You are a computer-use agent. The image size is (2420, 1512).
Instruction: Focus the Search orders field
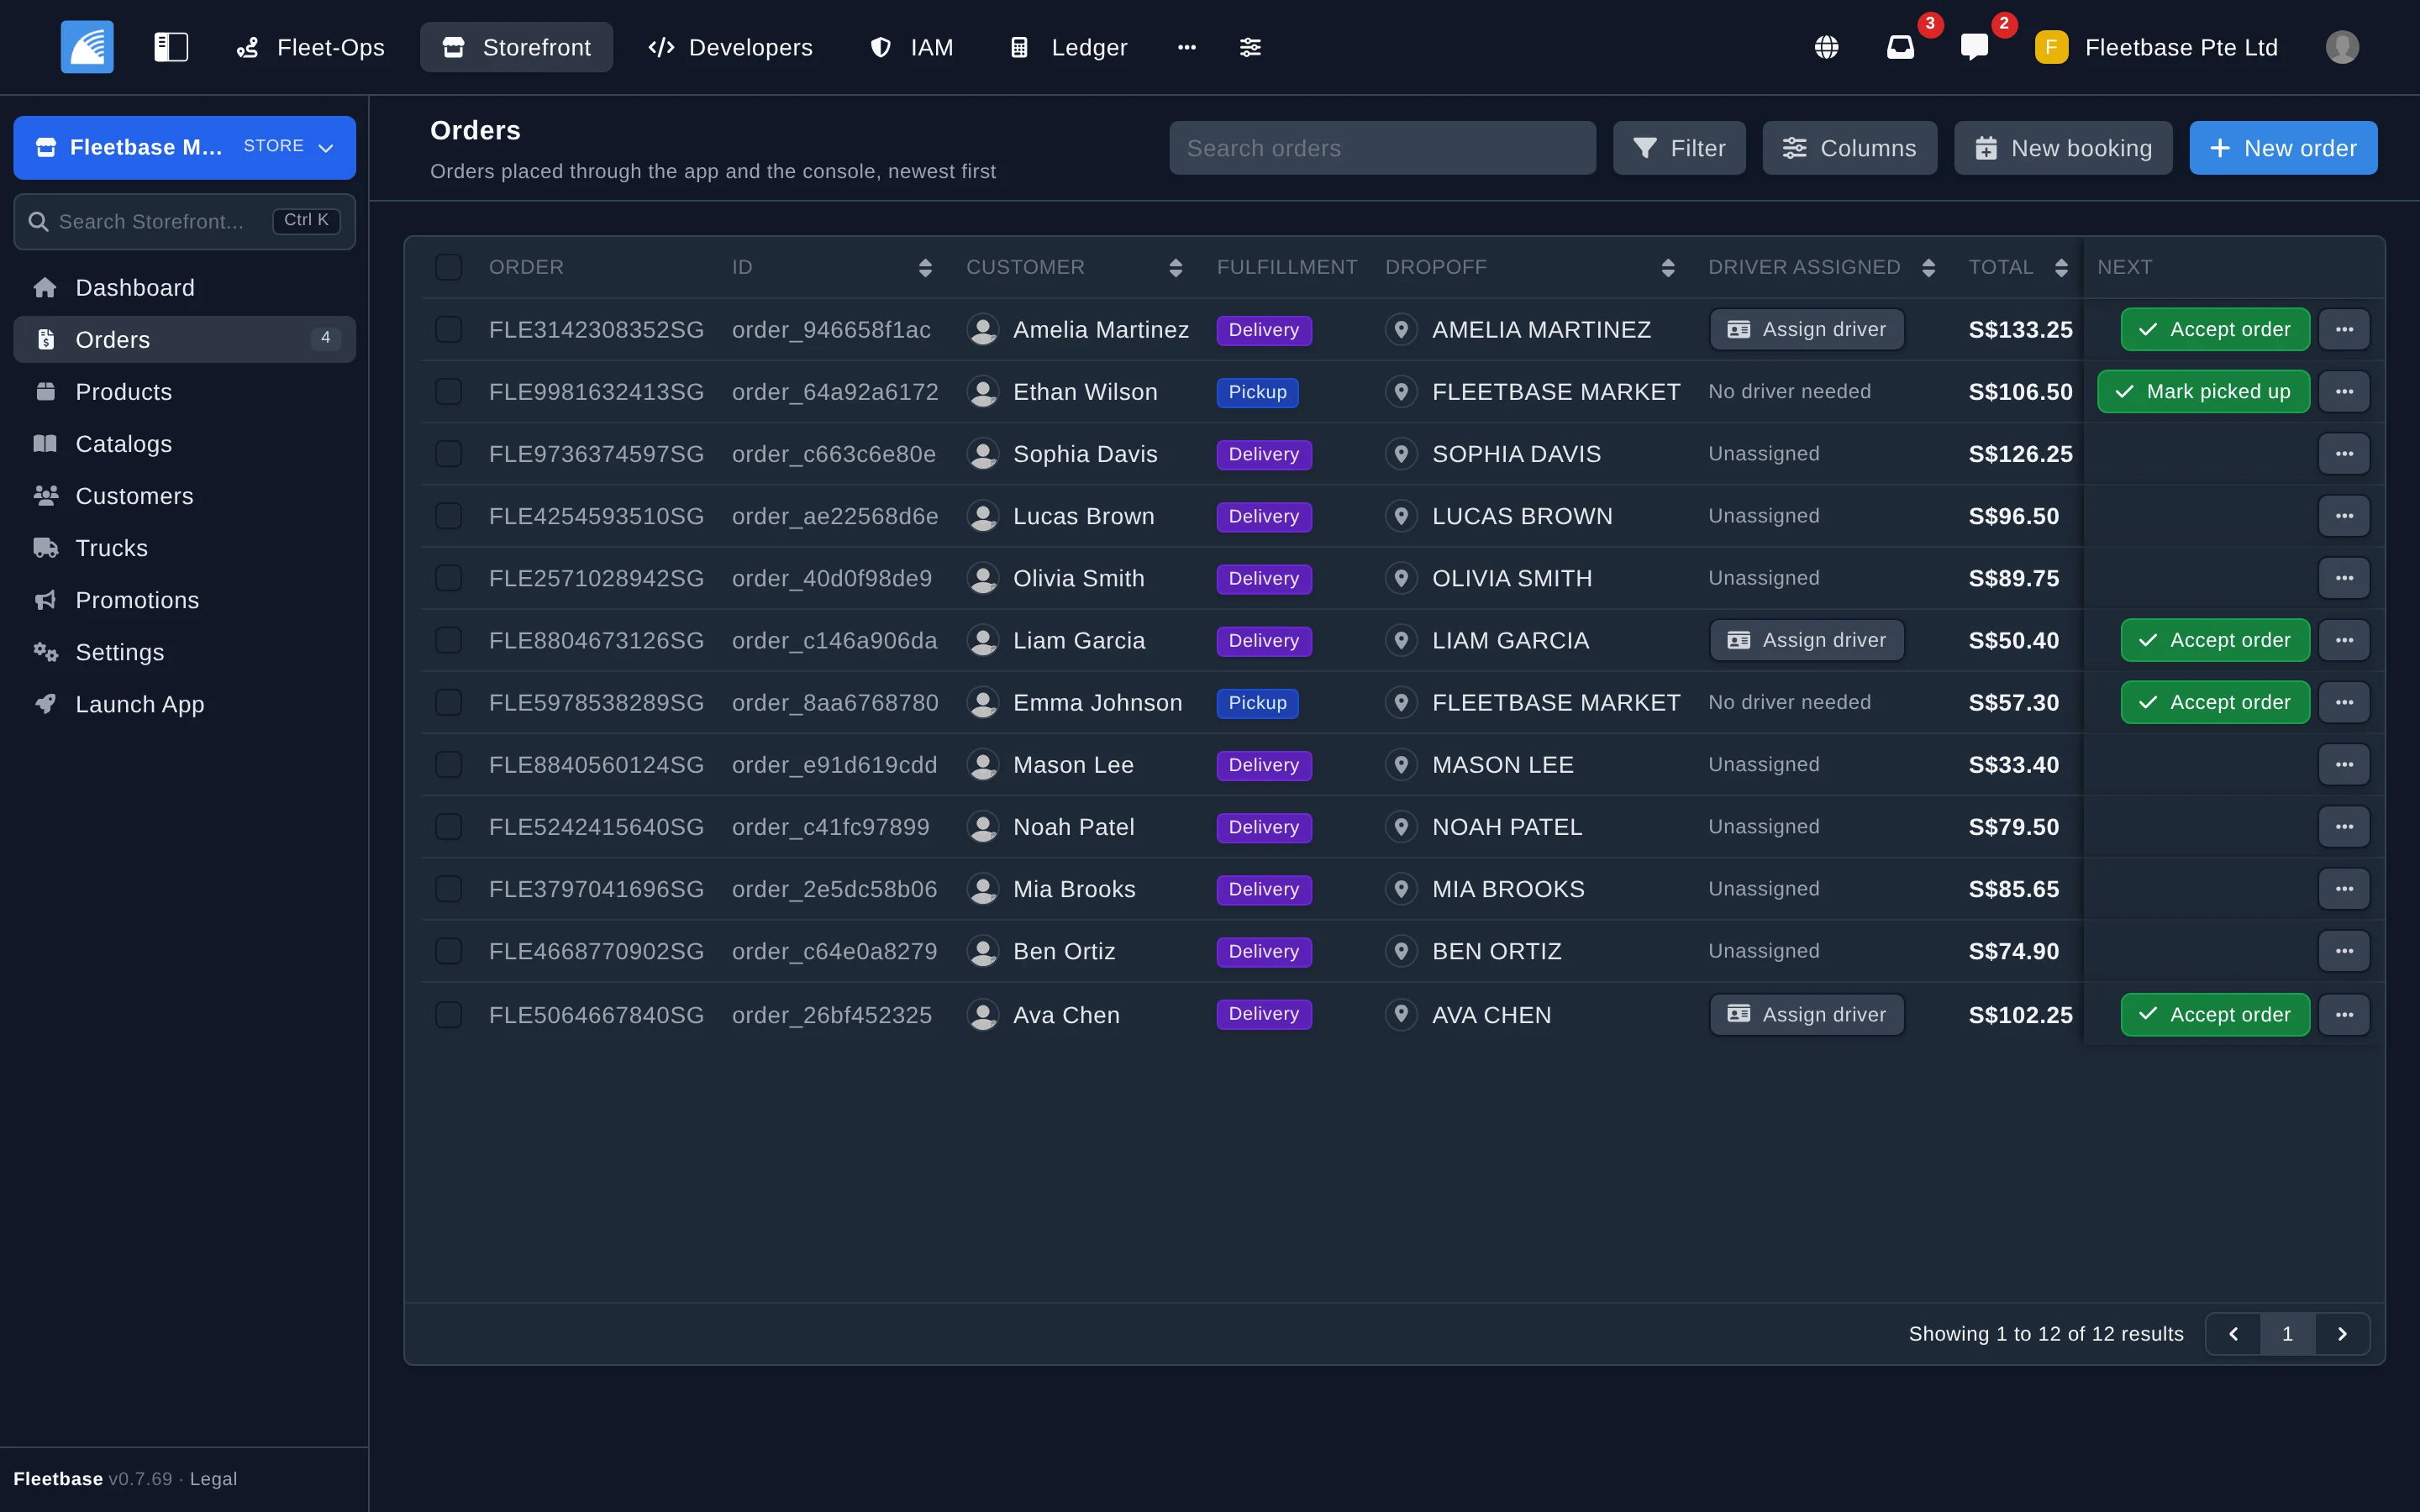click(1382, 148)
